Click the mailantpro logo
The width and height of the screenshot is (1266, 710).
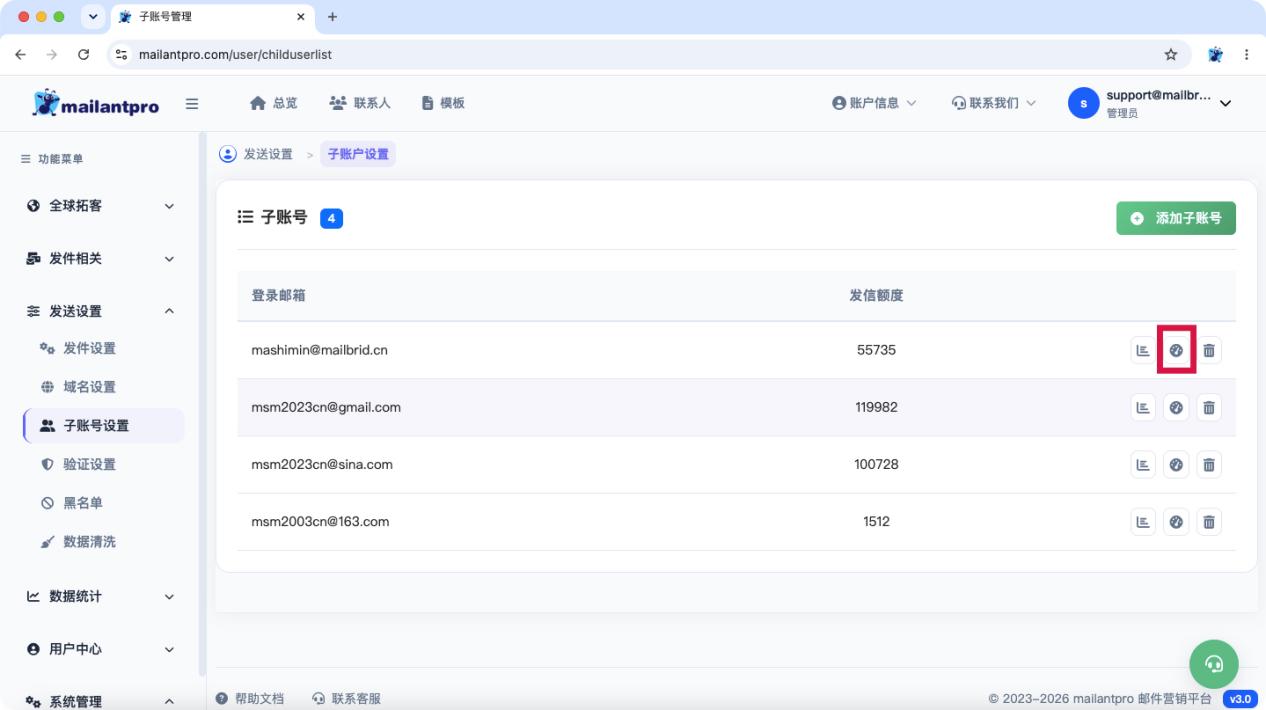[x=96, y=104]
